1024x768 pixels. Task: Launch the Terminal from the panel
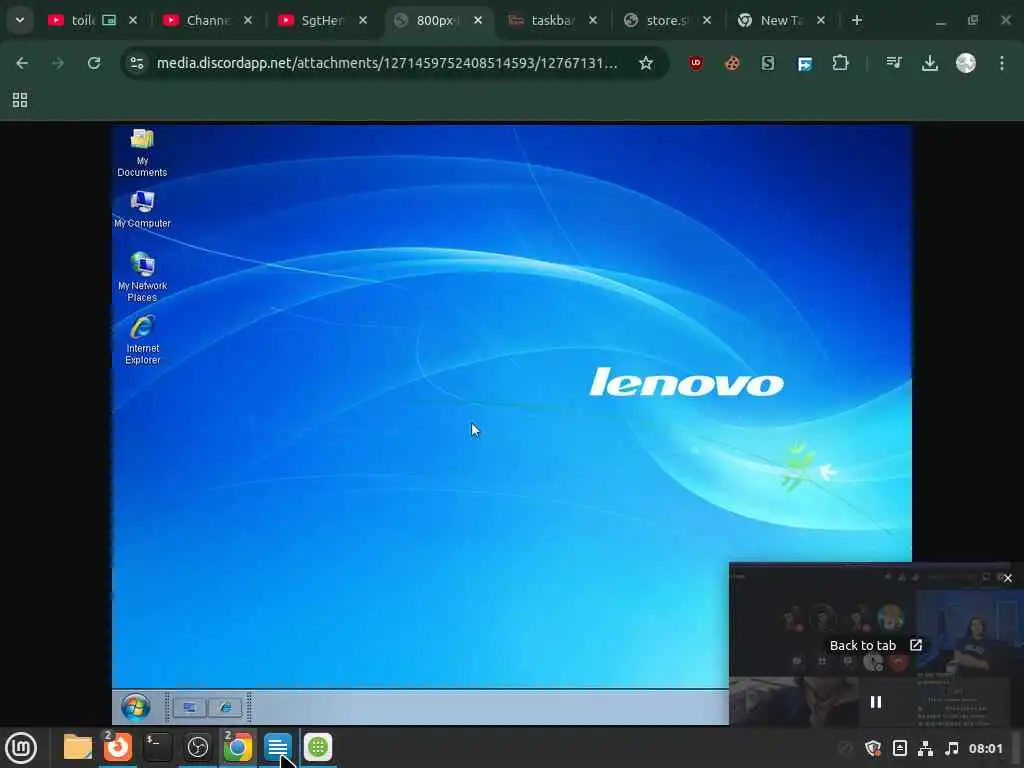157,747
